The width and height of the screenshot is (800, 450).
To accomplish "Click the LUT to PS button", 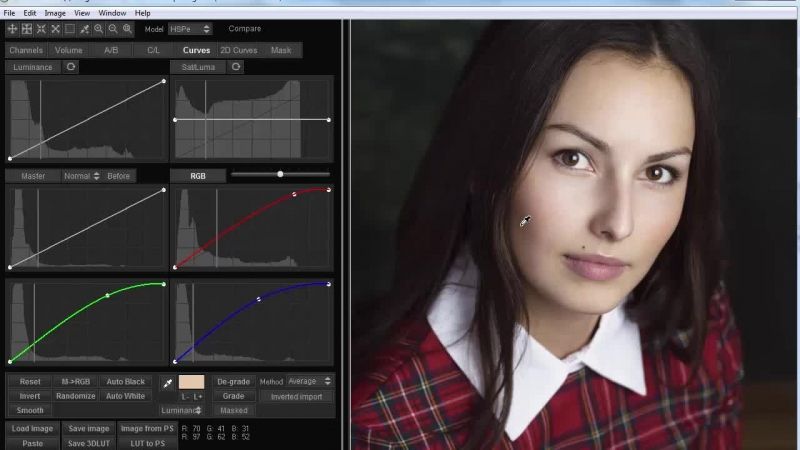I will pyautogui.click(x=147, y=443).
